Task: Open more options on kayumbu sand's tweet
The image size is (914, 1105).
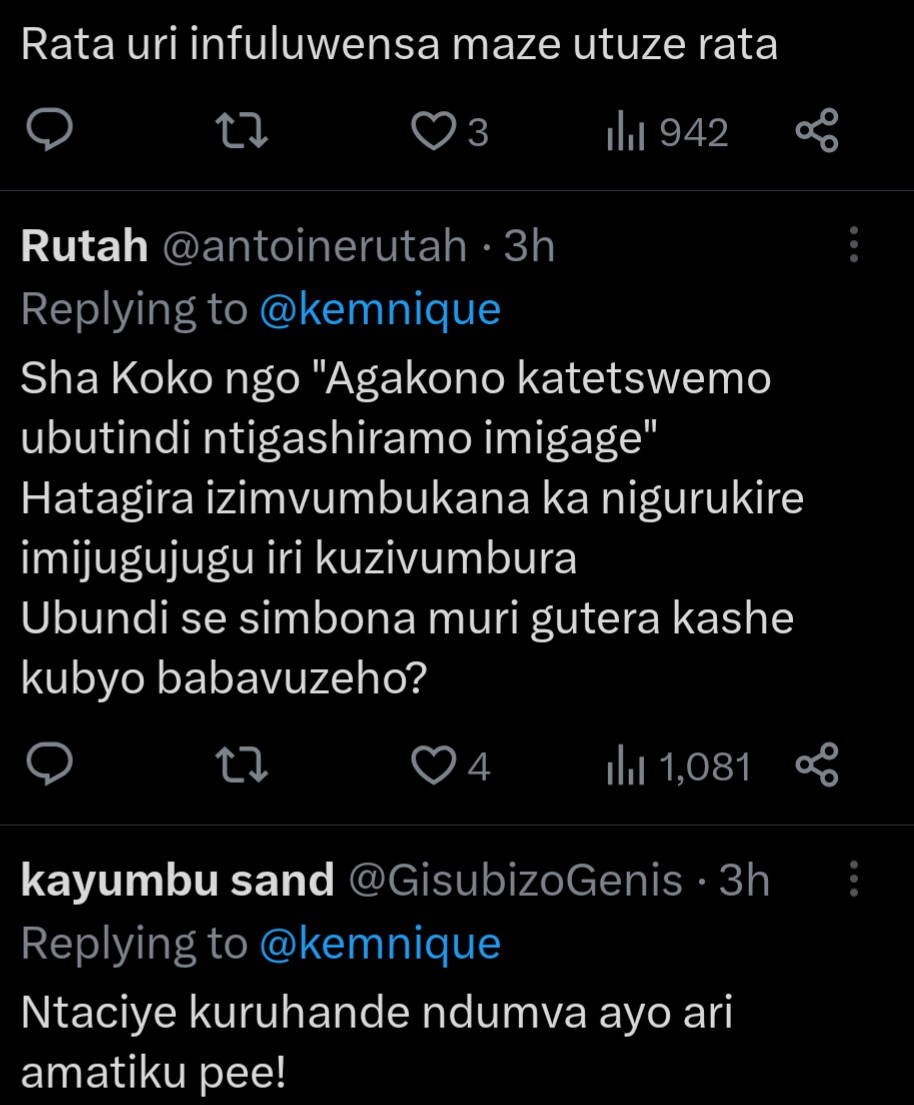Action: [x=853, y=880]
